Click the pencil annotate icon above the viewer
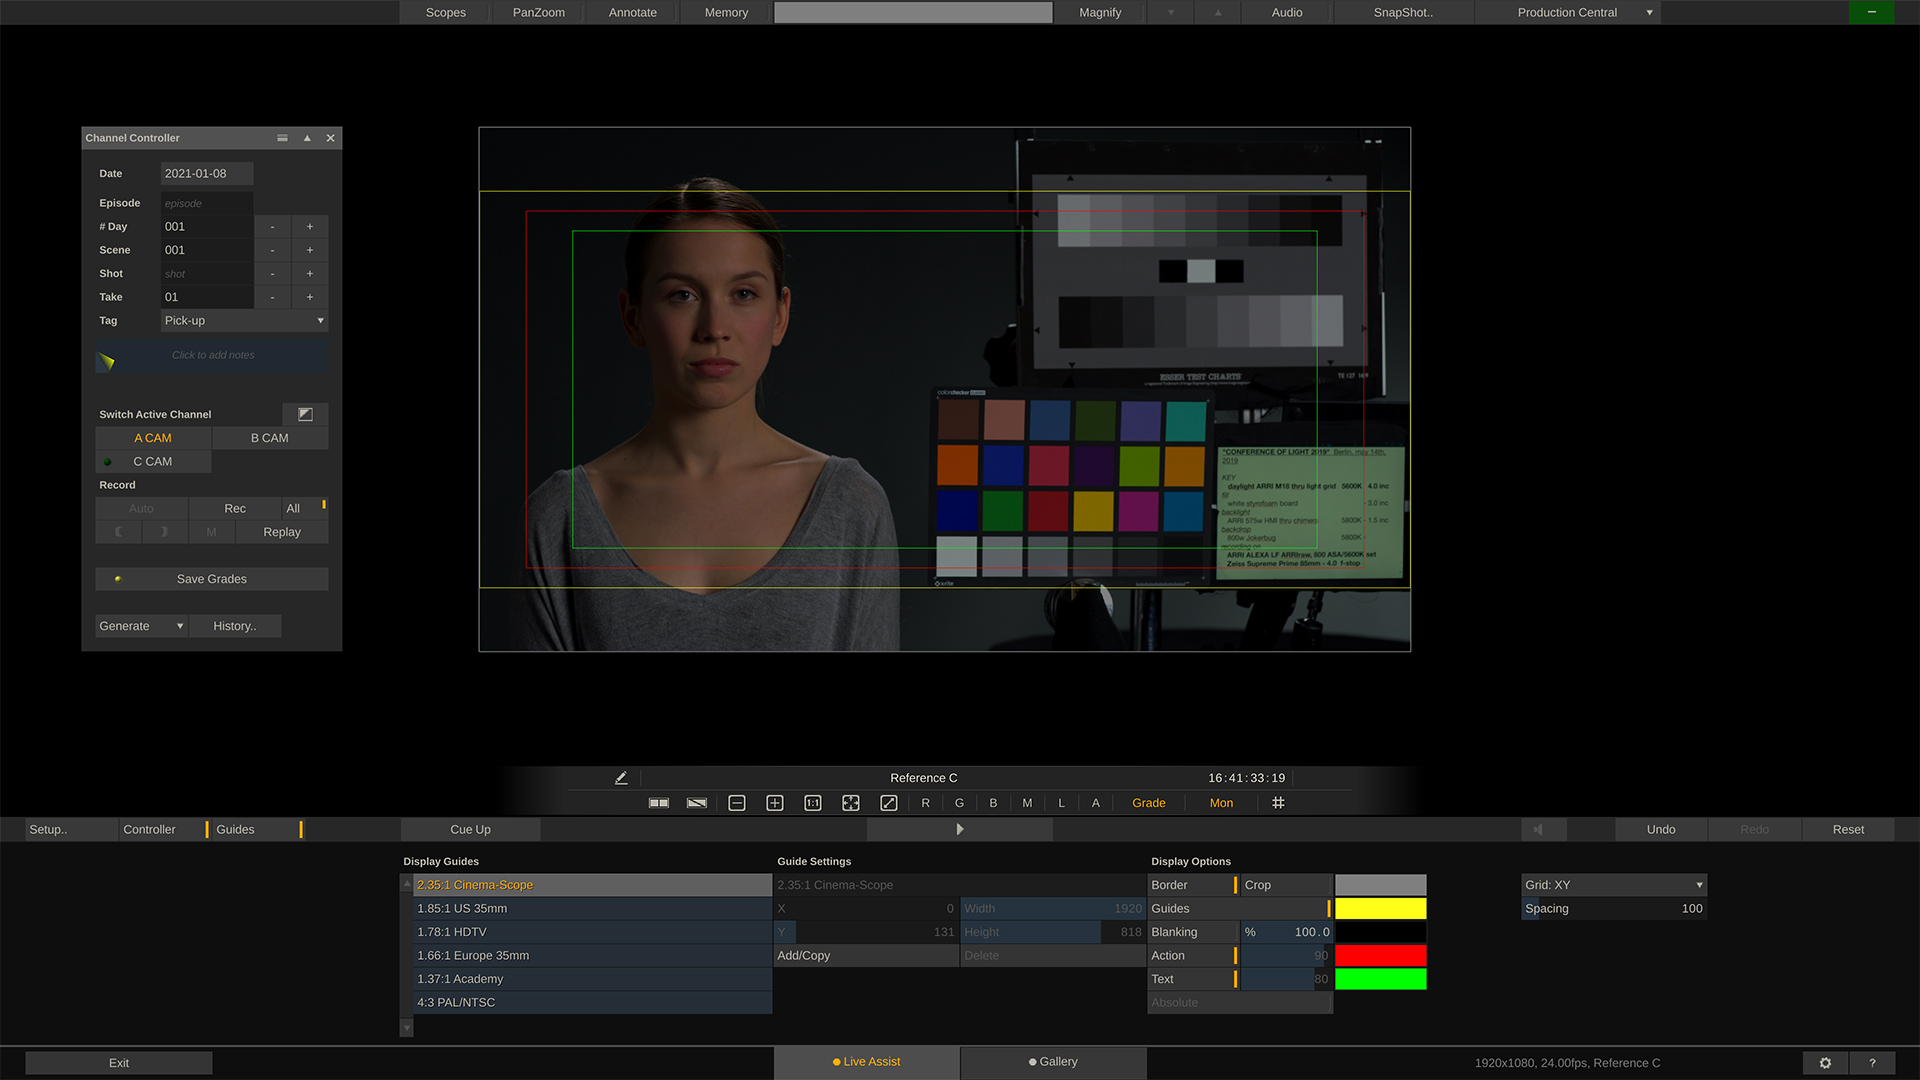1920x1080 pixels. [x=620, y=777]
